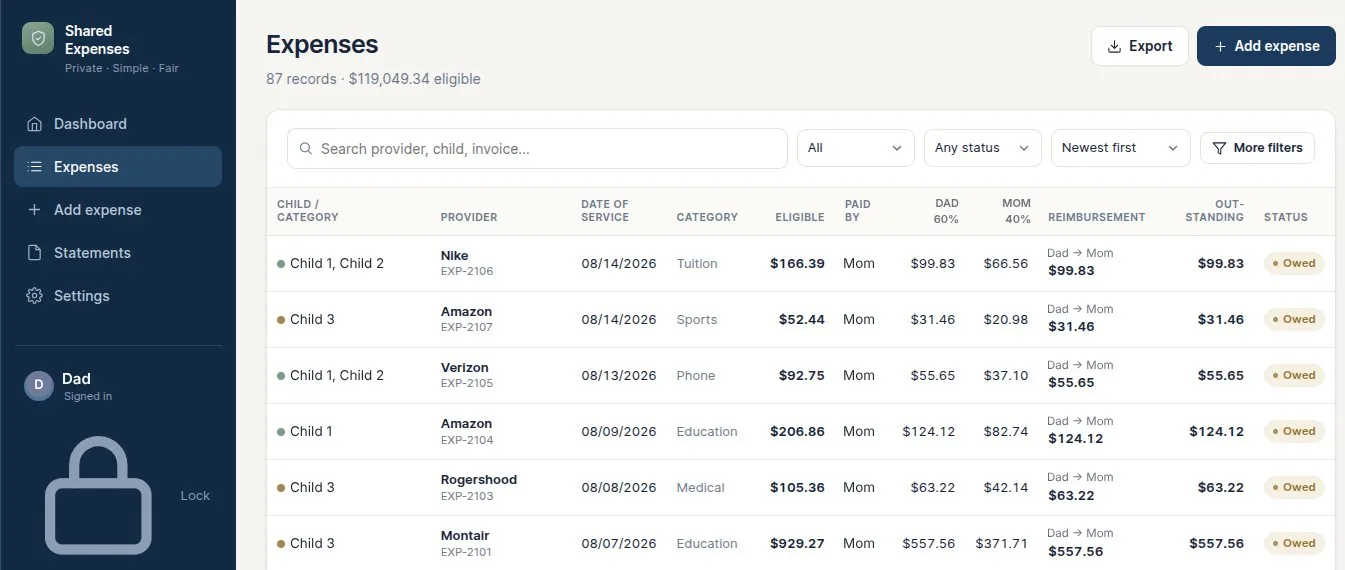Export the expense records
The height and width of the screenshot is (570, 1345).
coord(1140,46)
